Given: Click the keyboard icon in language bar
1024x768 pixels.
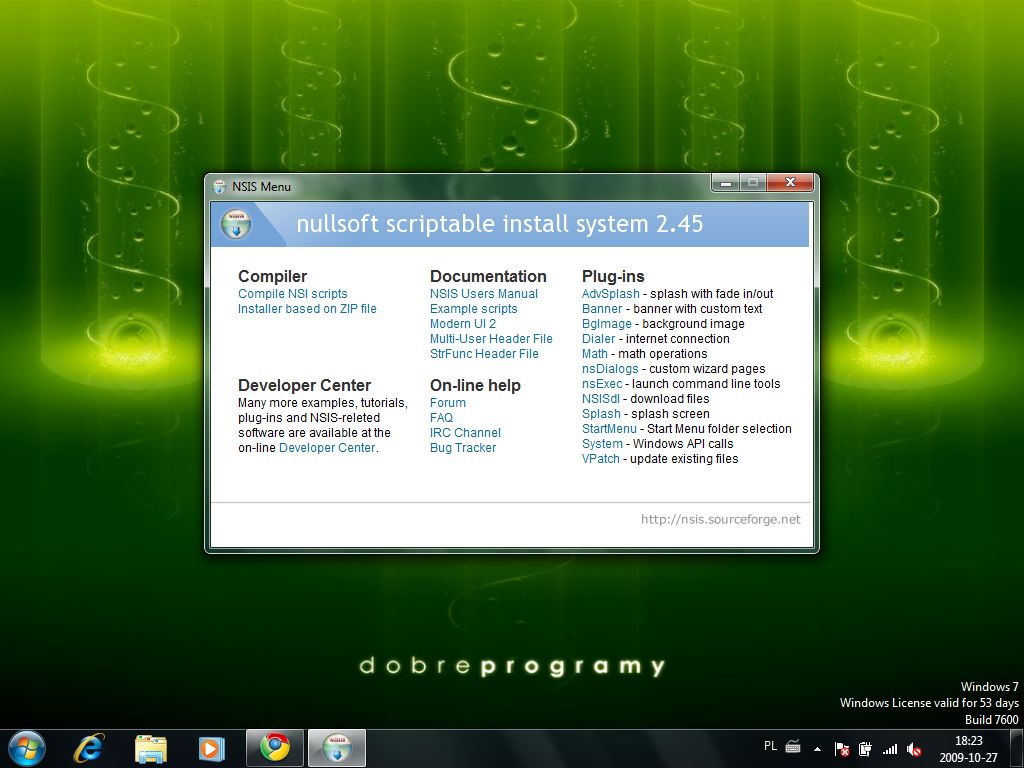Looking at the screenshot, I should [x=793, y=746].
